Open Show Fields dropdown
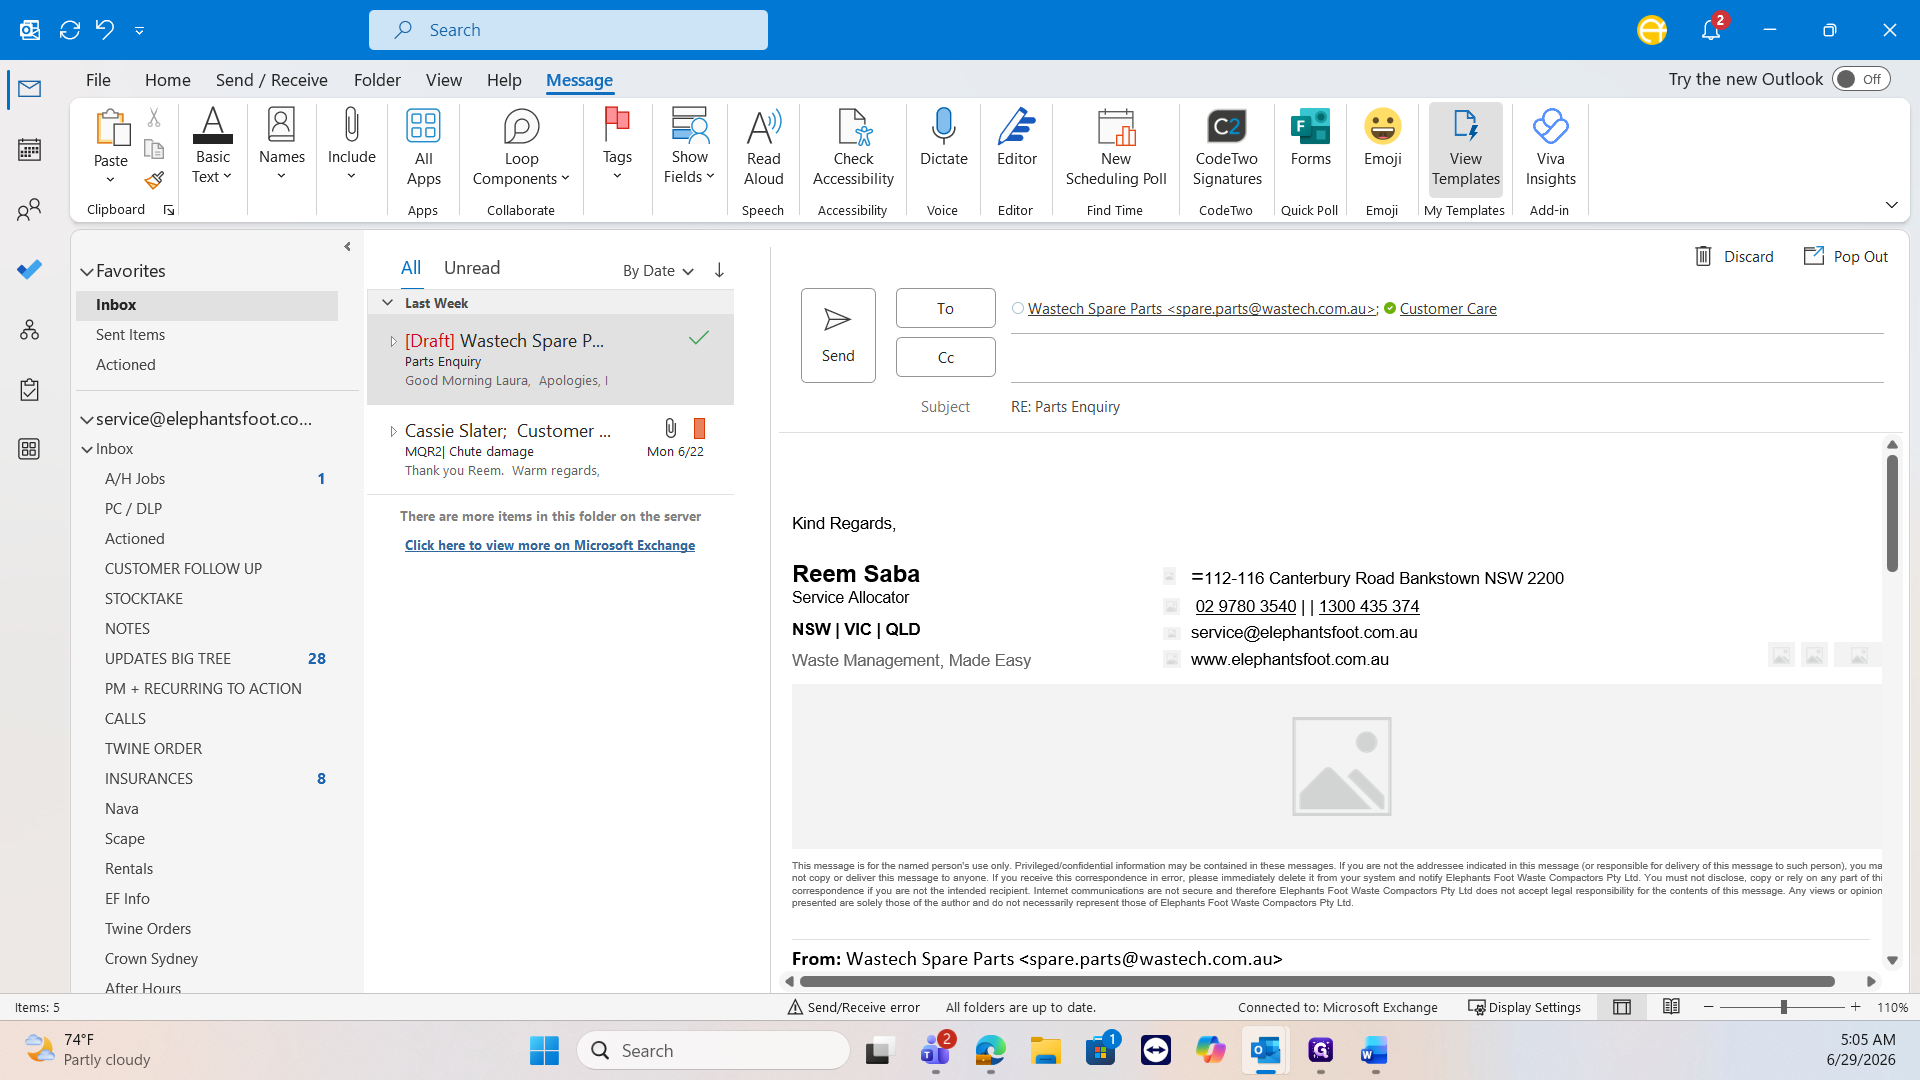Screen dimensions: 1920x1080 689,146
